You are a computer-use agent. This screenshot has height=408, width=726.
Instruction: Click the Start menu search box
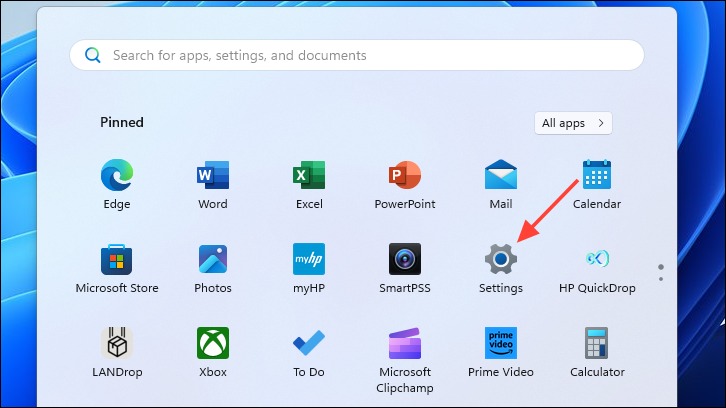[x=357, y=55]
